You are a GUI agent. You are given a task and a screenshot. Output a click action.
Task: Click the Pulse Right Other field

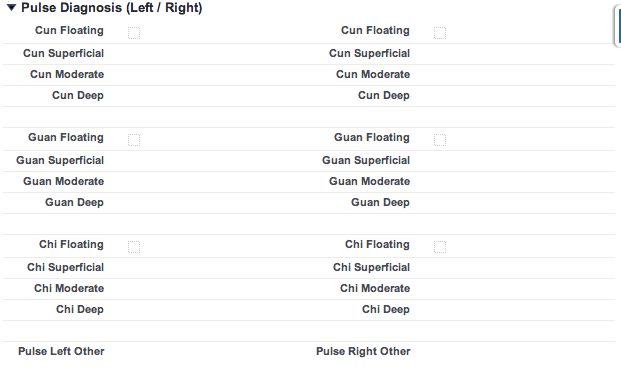point(515,352)
